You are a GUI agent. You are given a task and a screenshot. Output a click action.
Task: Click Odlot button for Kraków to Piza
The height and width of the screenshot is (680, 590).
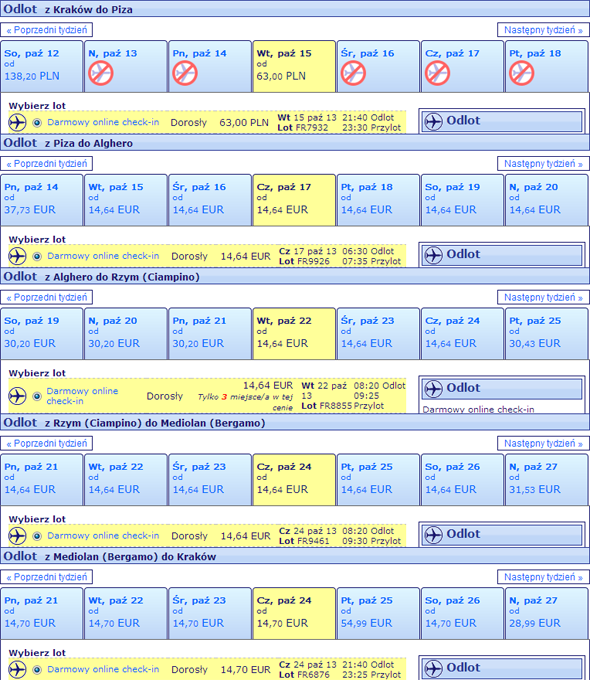(x=502, y=121)
